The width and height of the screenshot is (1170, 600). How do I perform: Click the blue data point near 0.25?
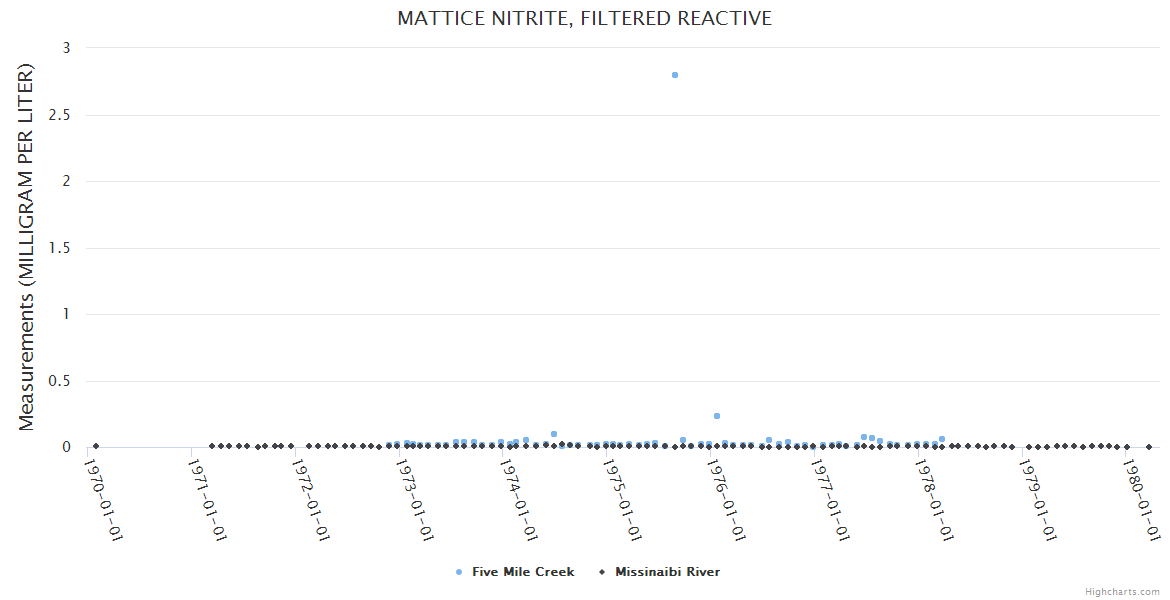coord(717,416)
